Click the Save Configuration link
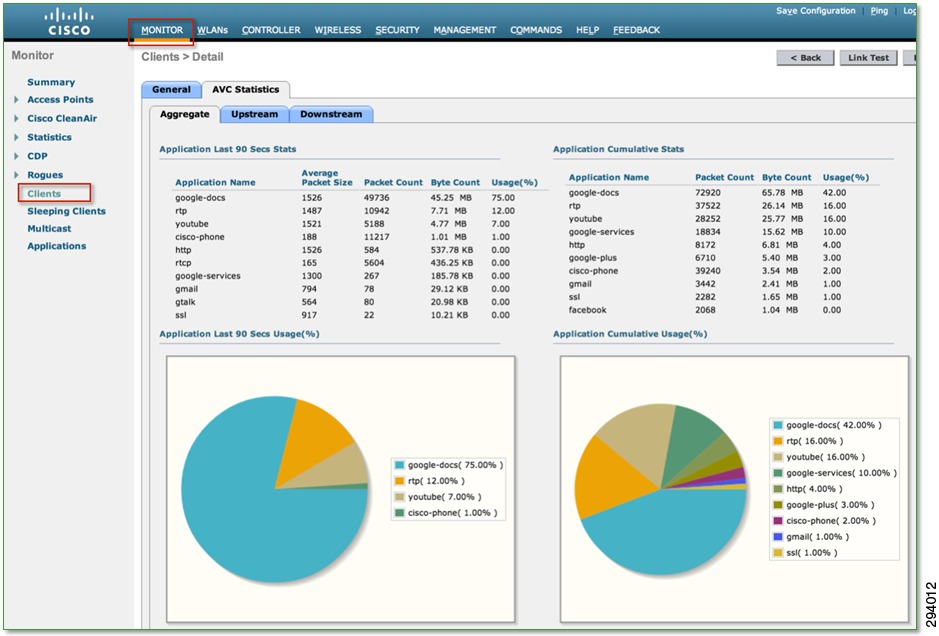This screenshot has height=636, width=939. pos(816,11)
